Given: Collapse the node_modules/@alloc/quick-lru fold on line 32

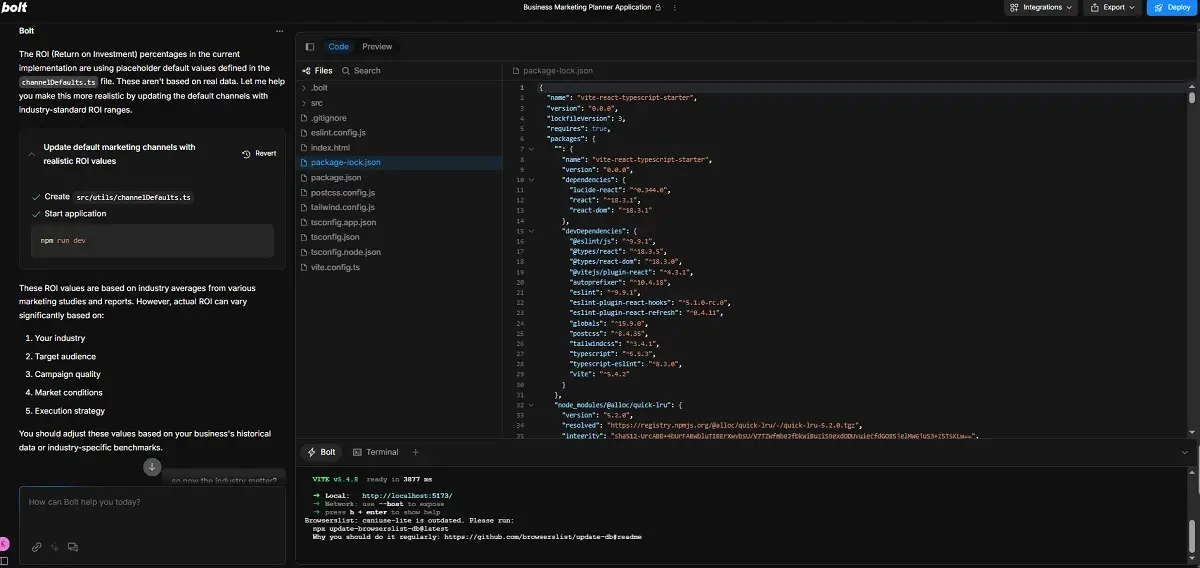Looking at the screenshot, I should 531,404.
